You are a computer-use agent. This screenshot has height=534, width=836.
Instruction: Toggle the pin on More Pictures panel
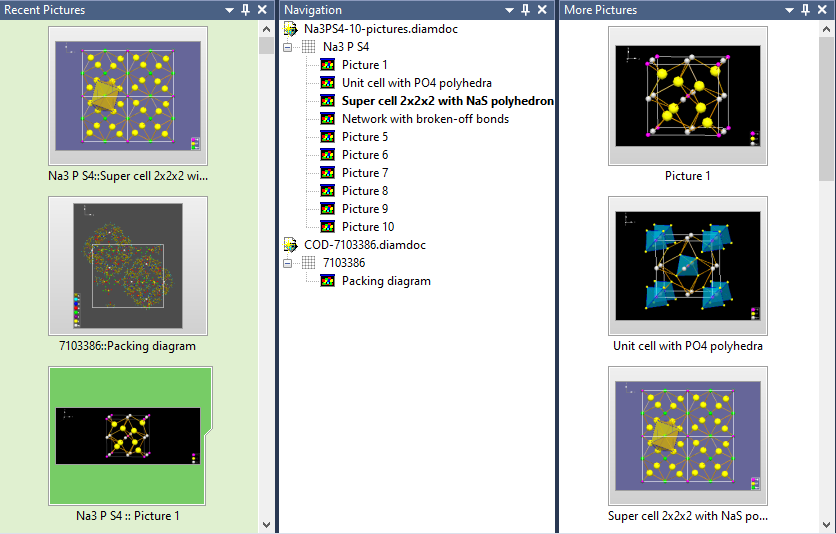click(806, 10)
